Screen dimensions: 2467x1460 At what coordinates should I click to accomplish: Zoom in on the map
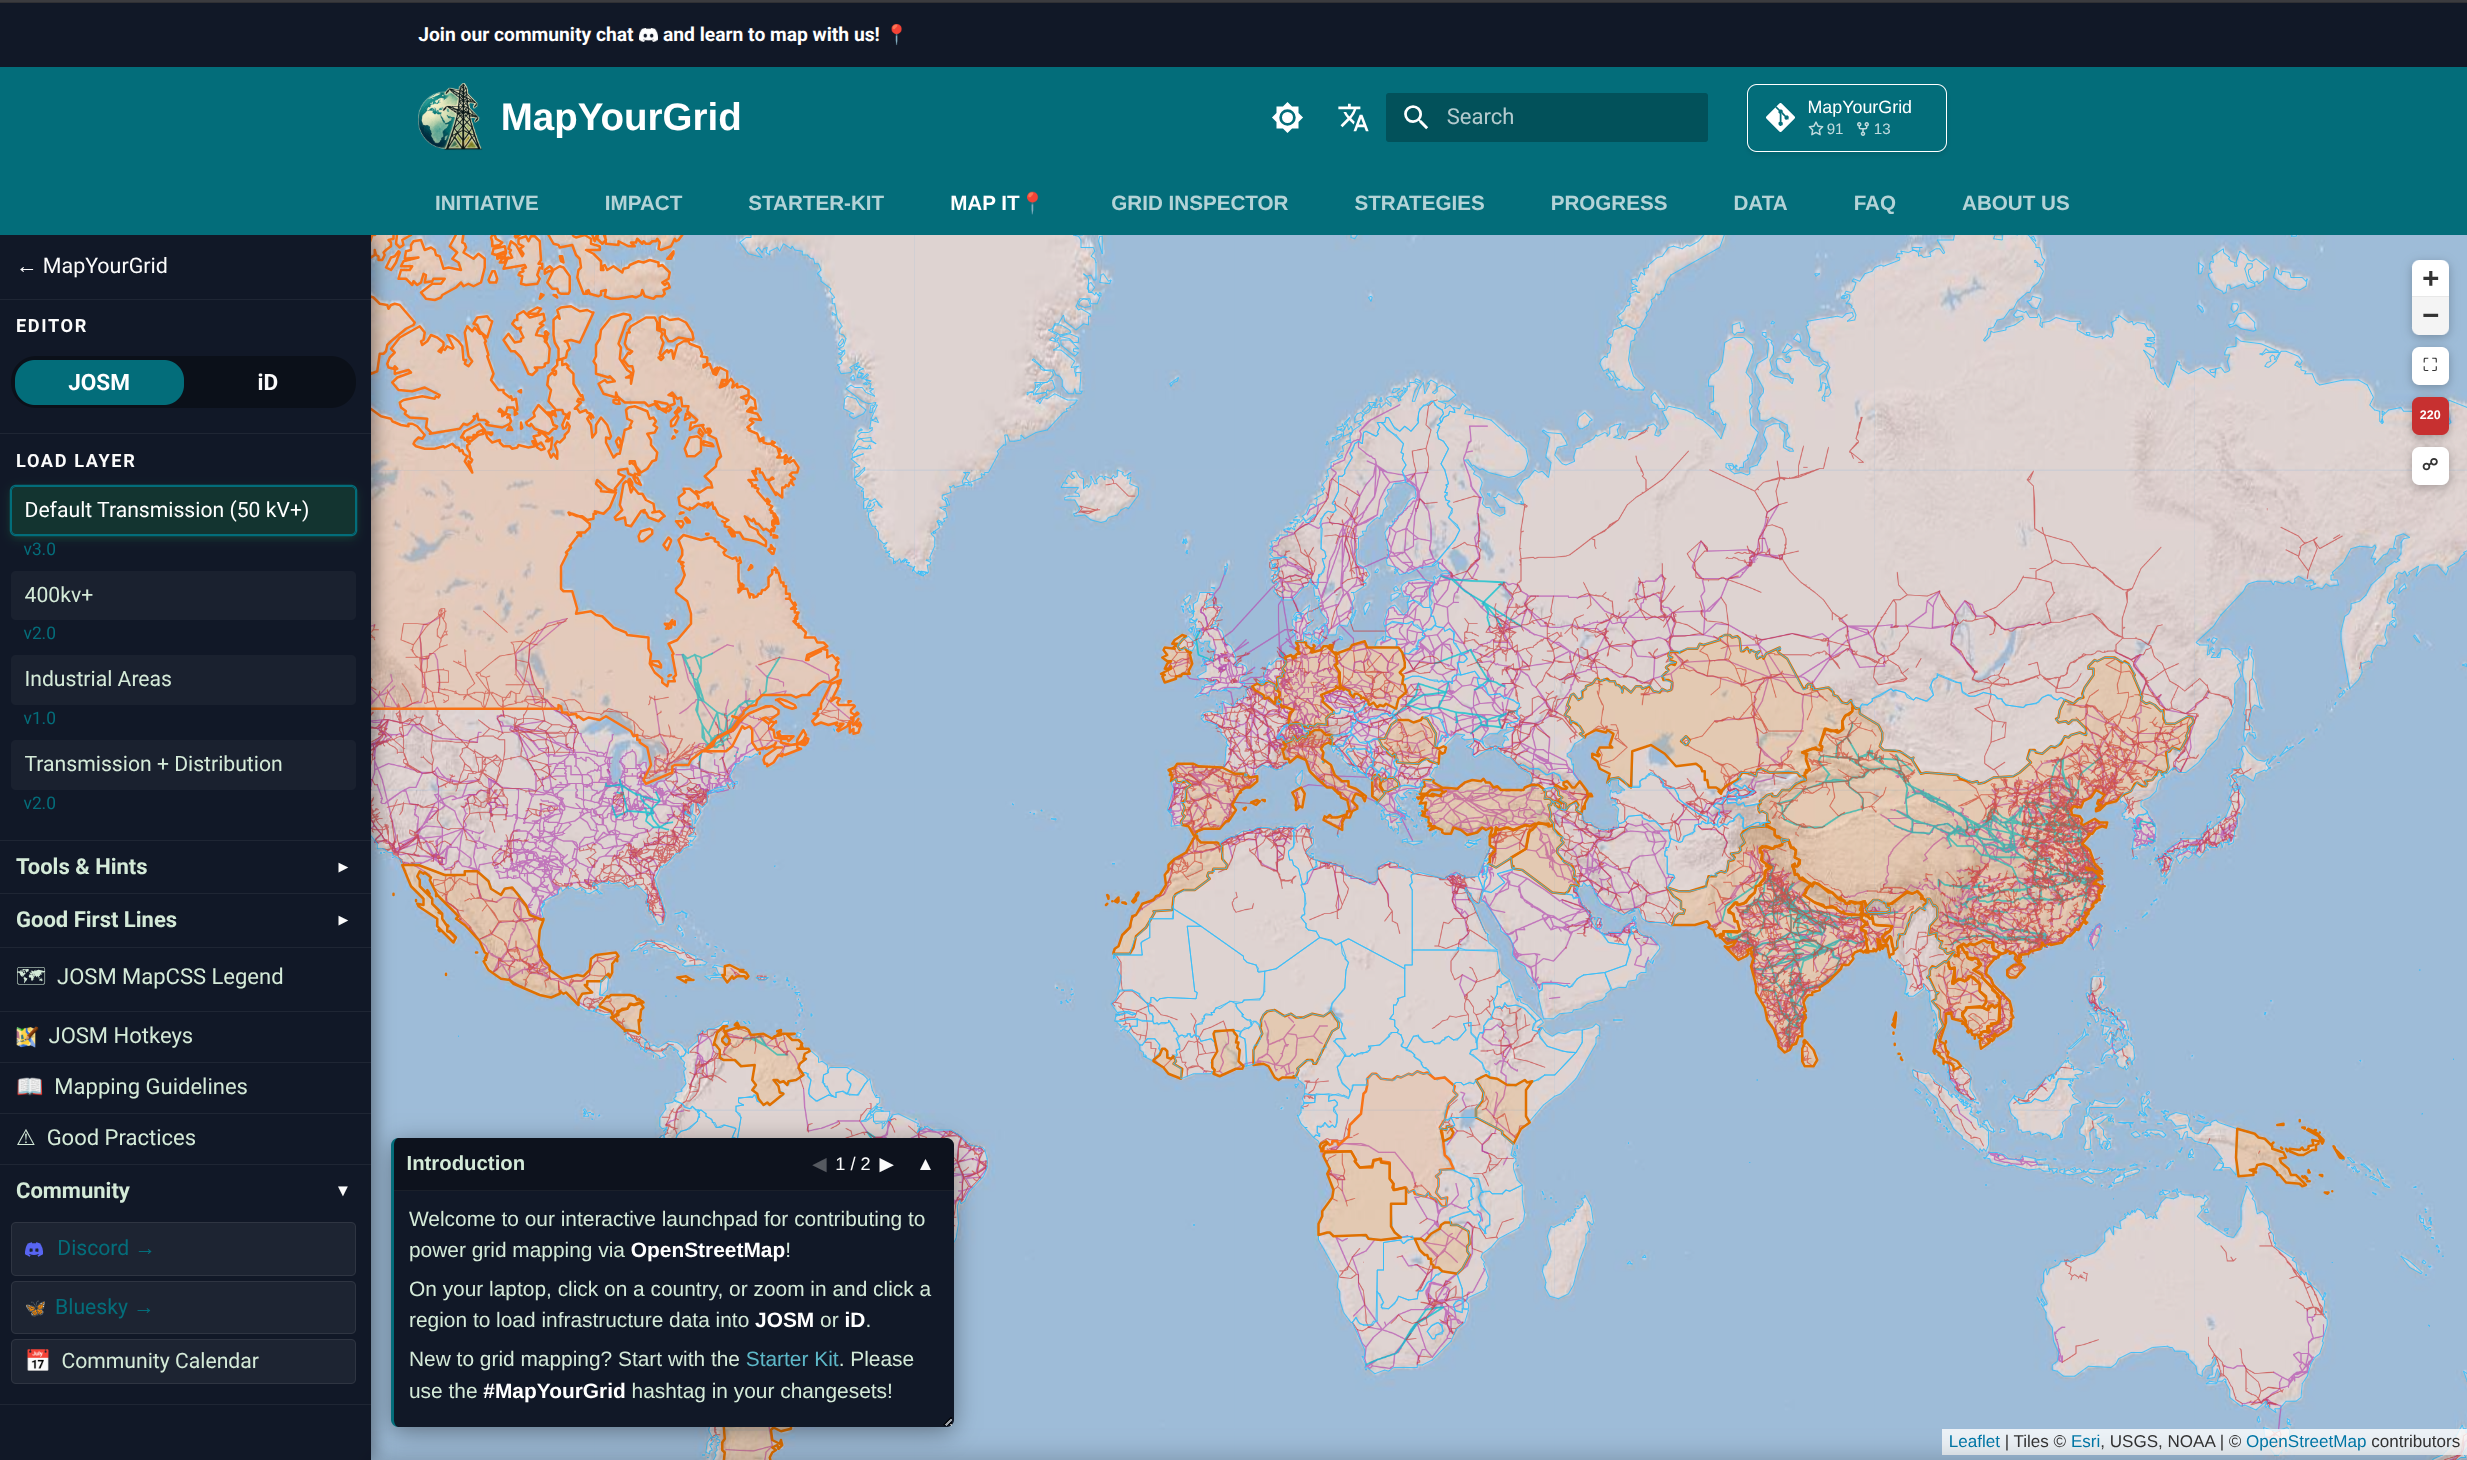pos(2430,278)
